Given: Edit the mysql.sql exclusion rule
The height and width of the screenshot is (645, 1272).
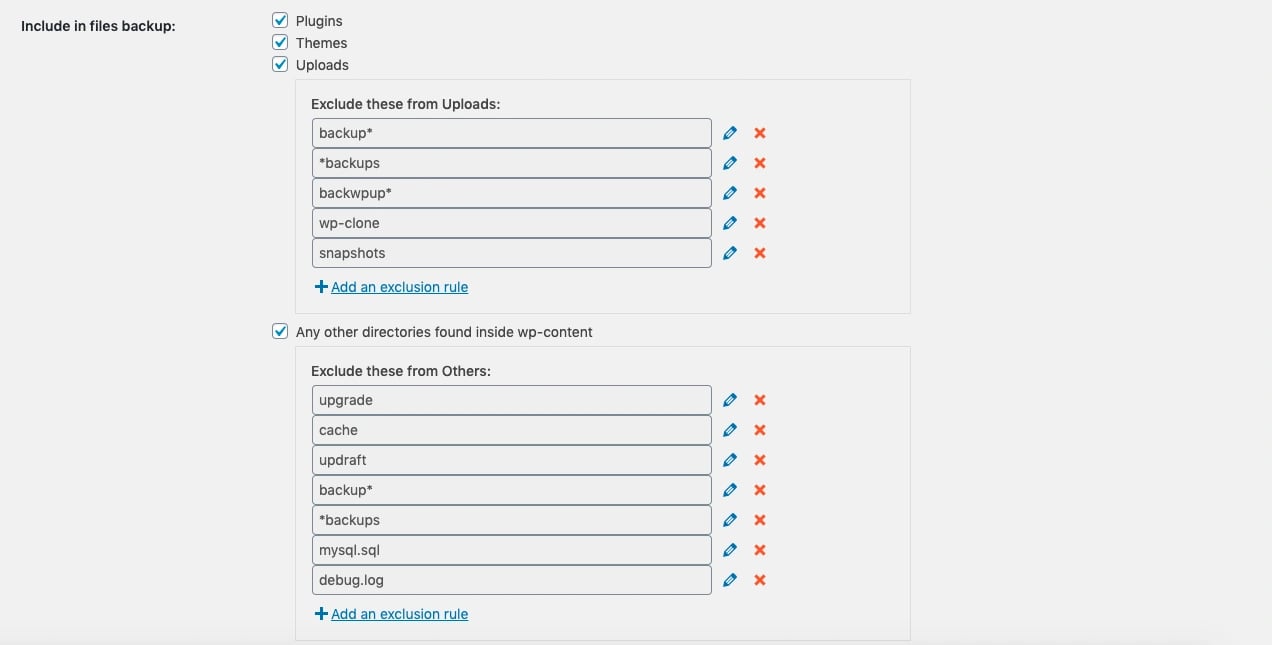Looking at the screenshot, I should pyautogui.click(x=730, y=550).
